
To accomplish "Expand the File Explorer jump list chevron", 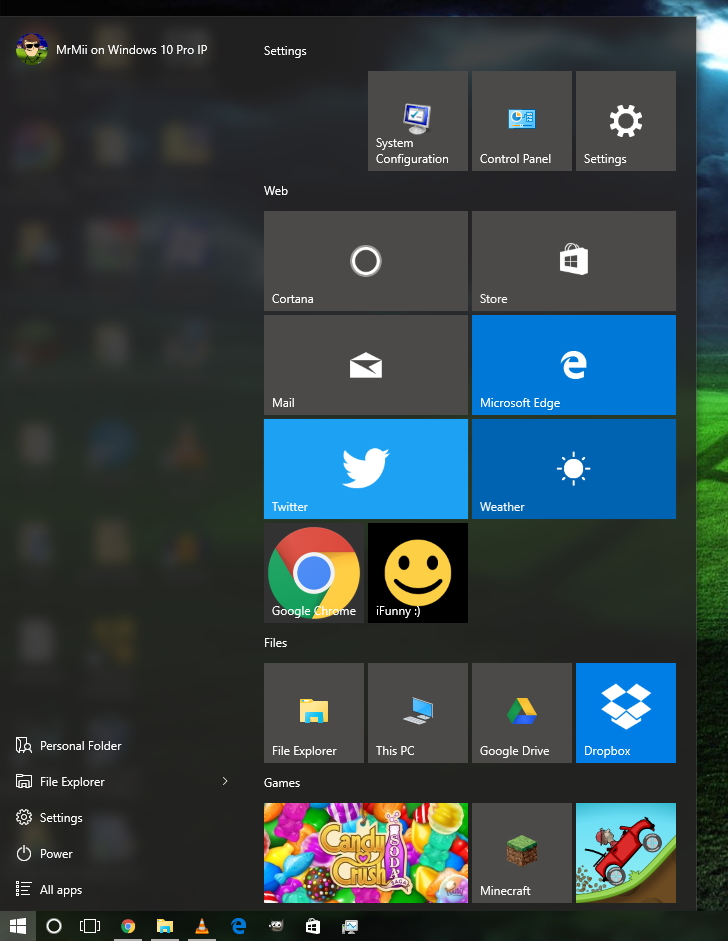I will [x=225, y=781].
